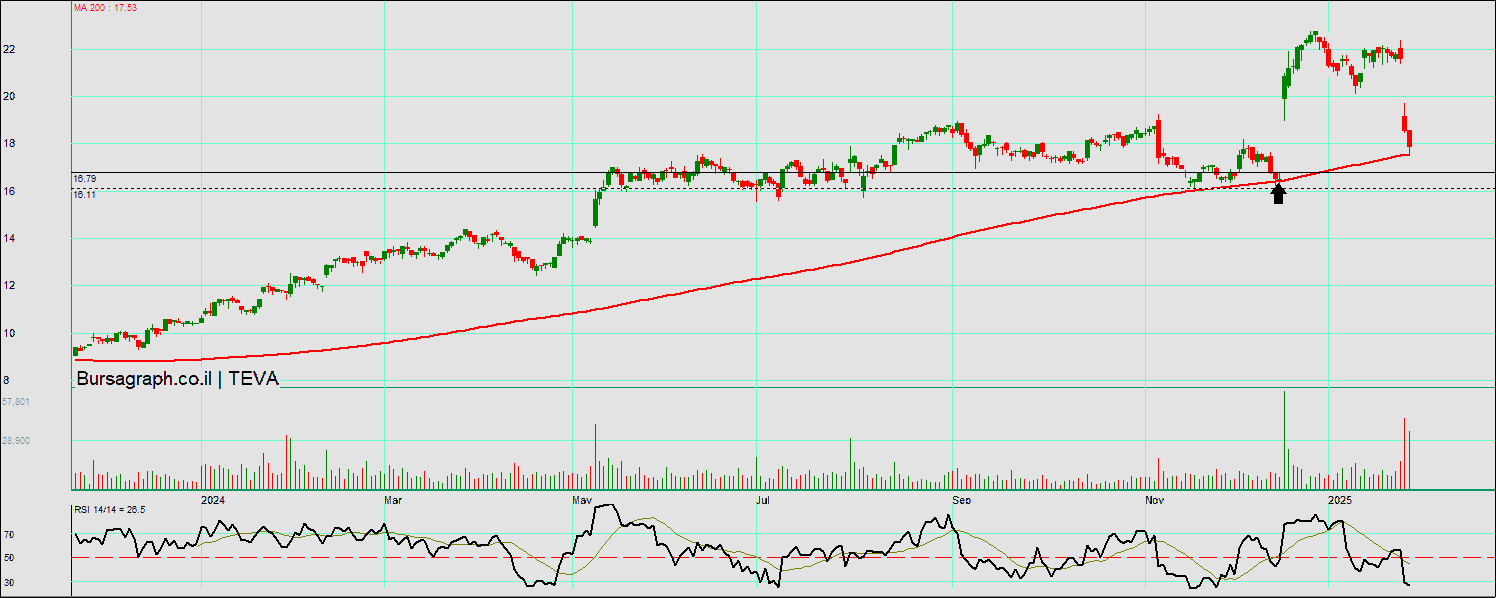
Task: Select the 2025 date axis label
Action: 1340,499
